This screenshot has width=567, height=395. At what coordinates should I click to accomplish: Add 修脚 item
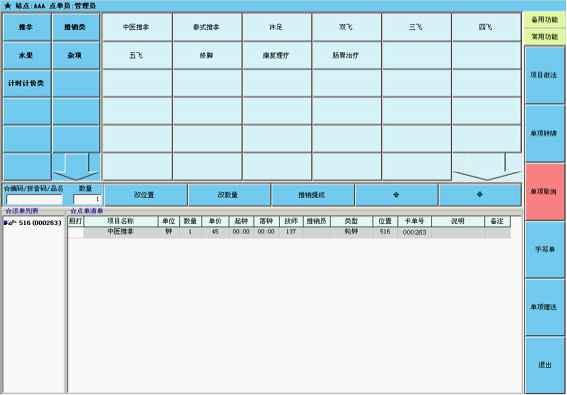[x=207, y=55]
